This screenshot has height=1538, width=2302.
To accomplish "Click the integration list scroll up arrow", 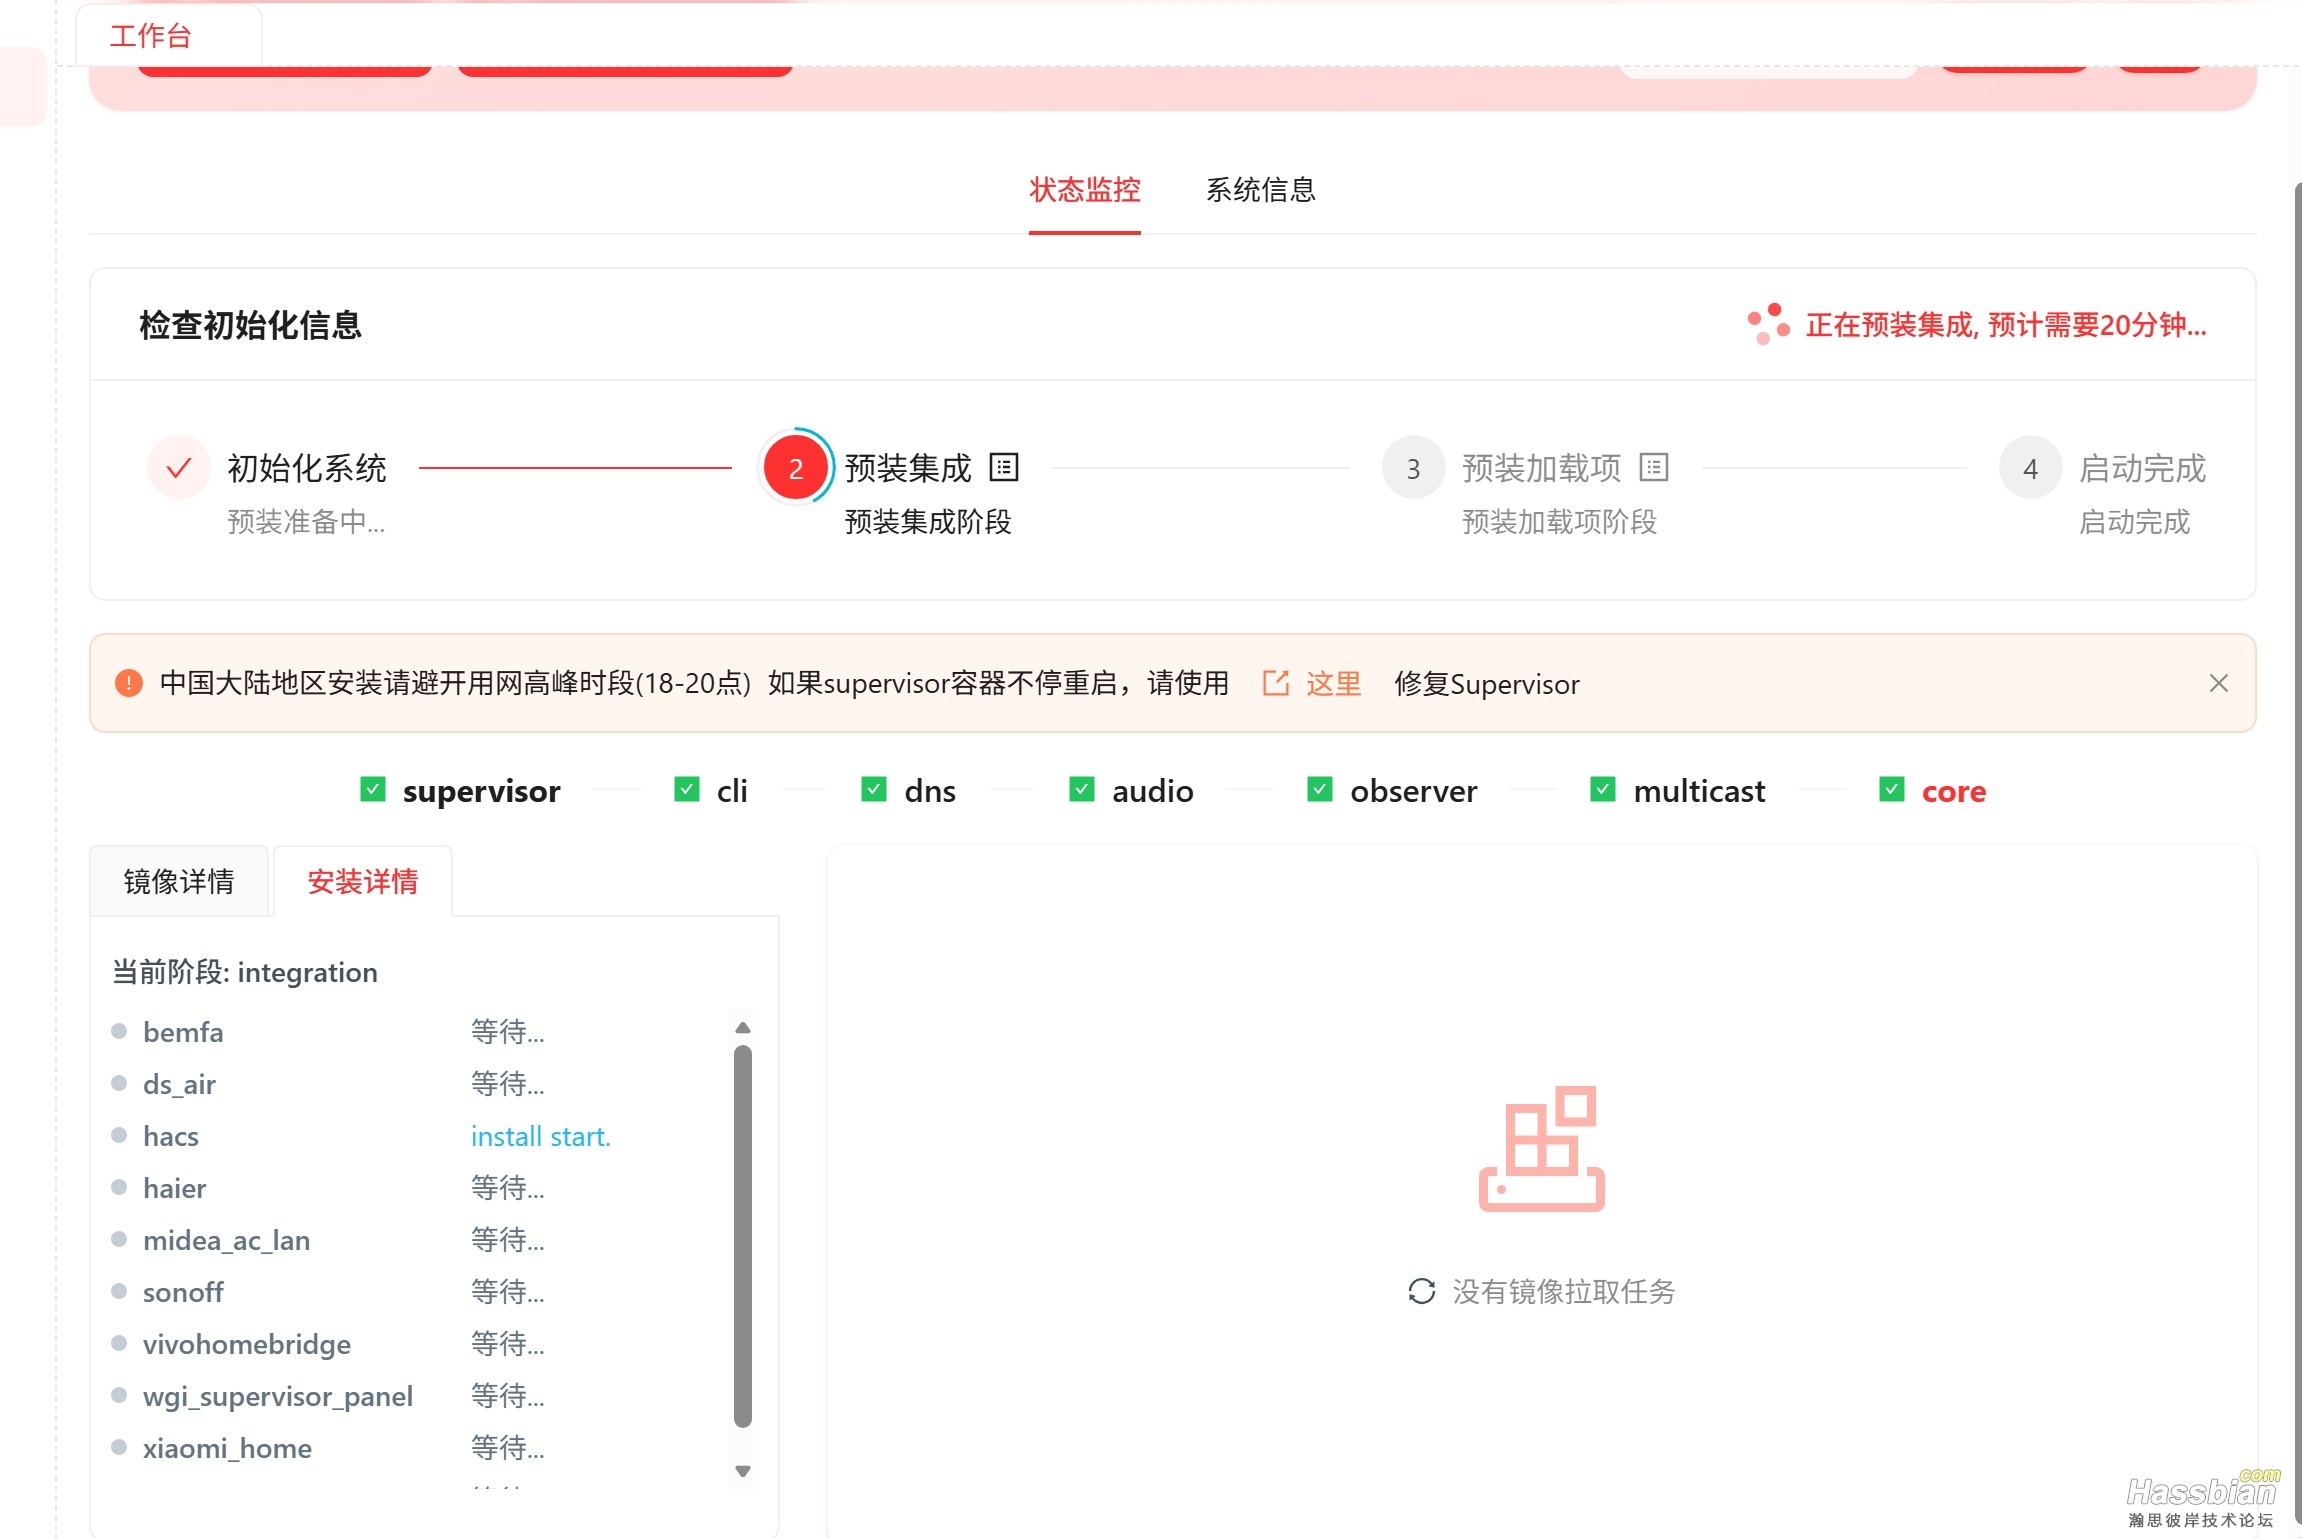I will click(x=743, y=1027).
